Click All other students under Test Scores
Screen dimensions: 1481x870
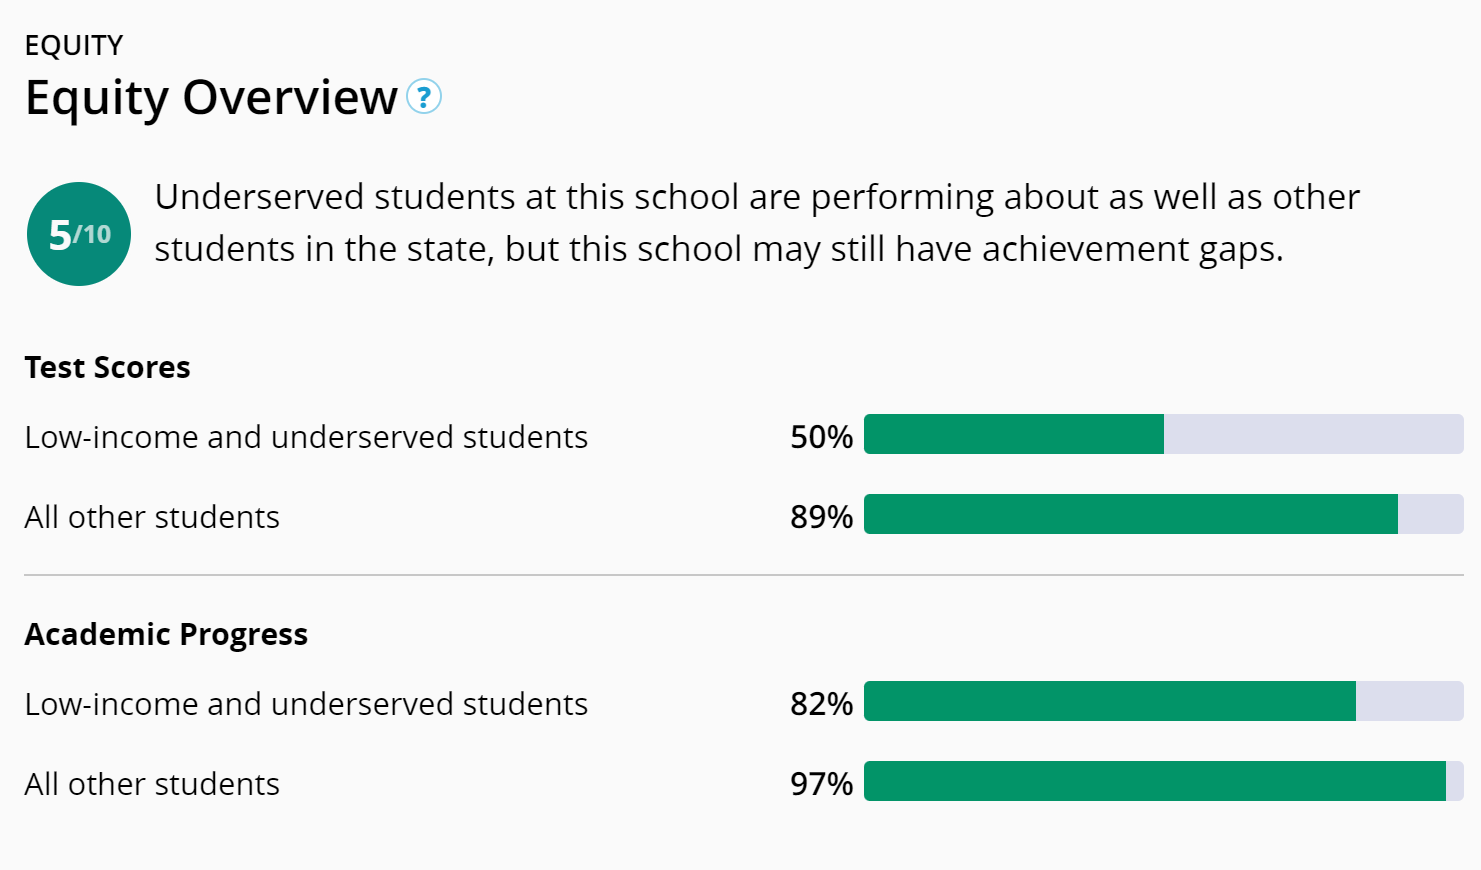tap(152, 517)
